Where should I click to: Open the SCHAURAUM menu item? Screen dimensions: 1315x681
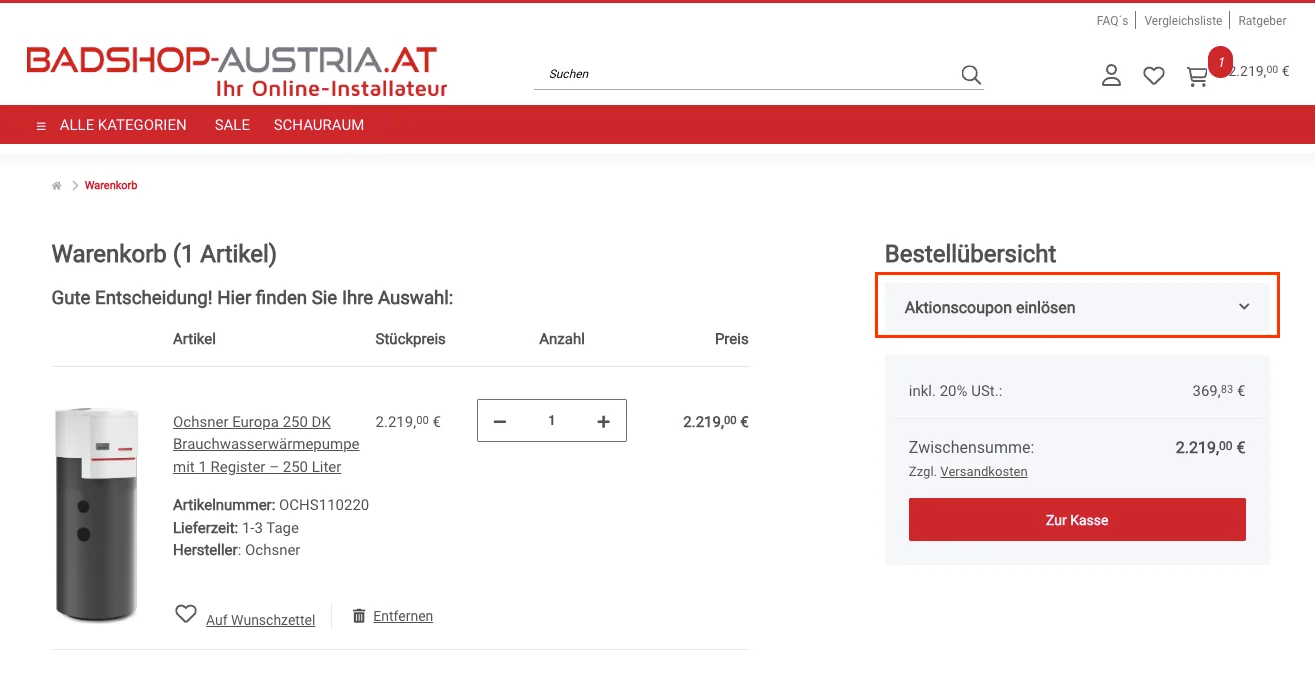(319, 125)
